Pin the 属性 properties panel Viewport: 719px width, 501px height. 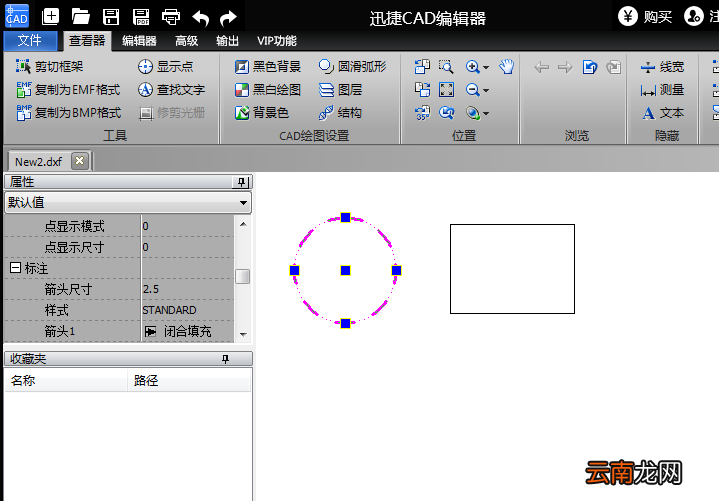tap(241, 182)
